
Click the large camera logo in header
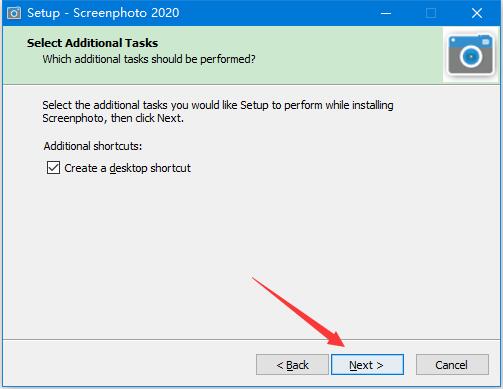471,54
